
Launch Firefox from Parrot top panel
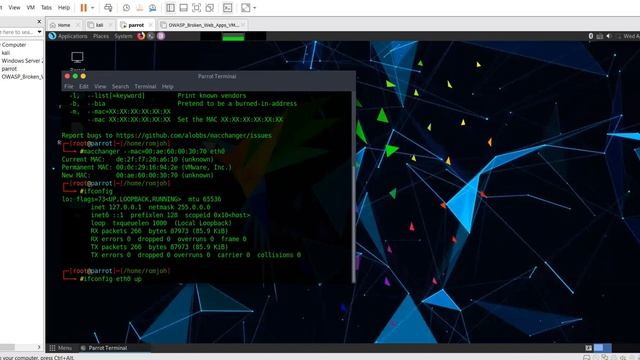point(141,36)
